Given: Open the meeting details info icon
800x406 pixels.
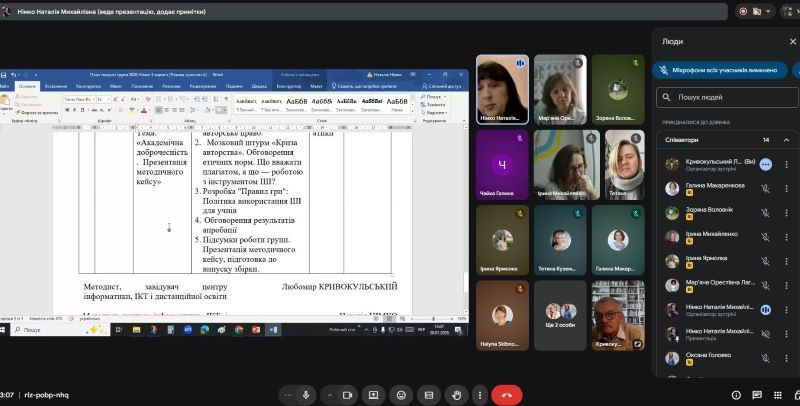Looking at the screenshot, I should 736,394.
